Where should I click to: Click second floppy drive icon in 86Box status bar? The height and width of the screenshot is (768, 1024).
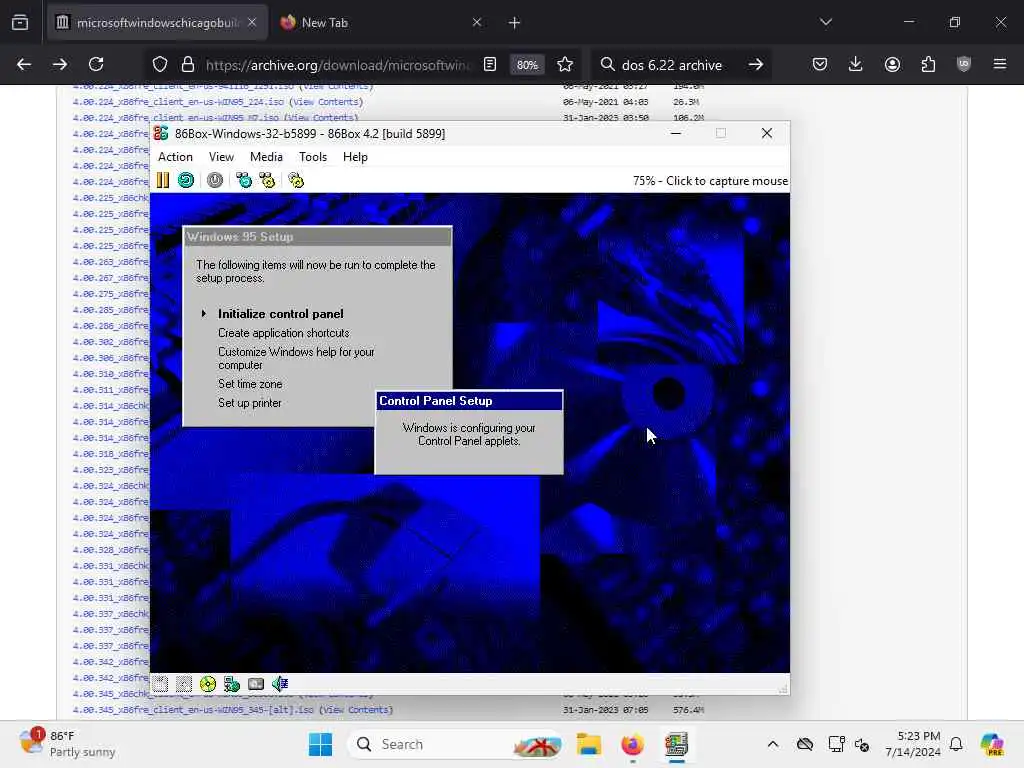tap(184, 684)
